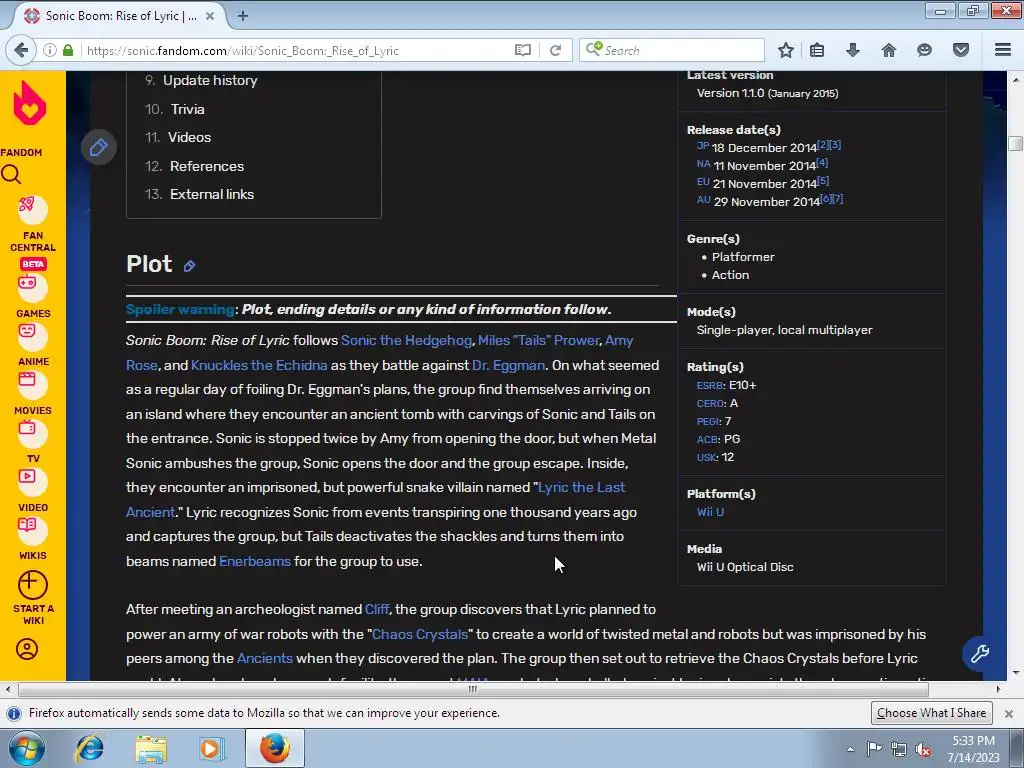The width and height of the screenshot is (1024, 768).
Task: Jump to Trivia in contents
Action: (187, 109)
